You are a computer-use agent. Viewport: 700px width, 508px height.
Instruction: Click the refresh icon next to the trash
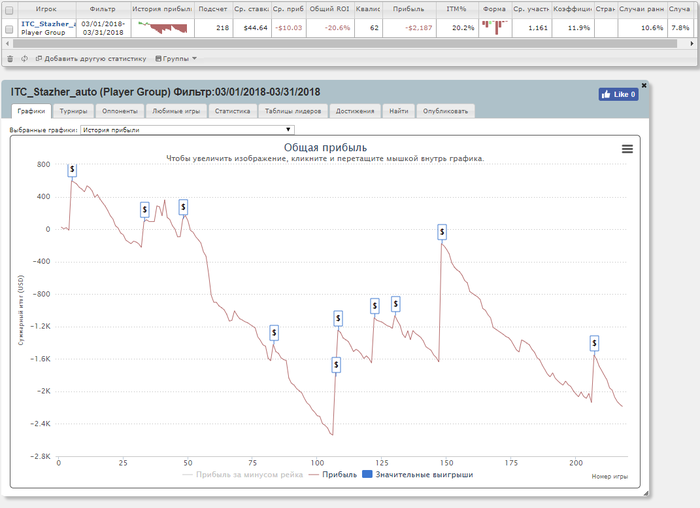[24, 58]
